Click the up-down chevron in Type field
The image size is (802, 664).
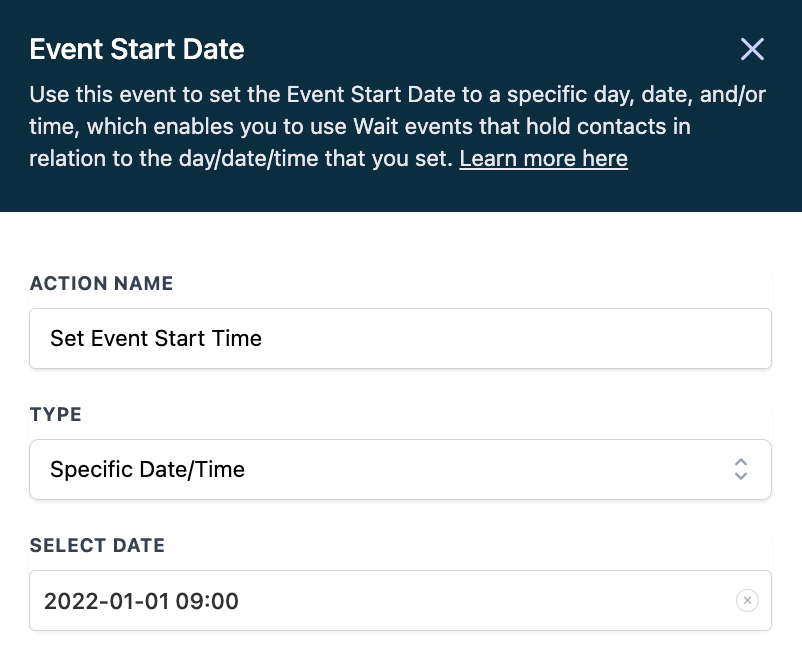(x=740, y=469)
